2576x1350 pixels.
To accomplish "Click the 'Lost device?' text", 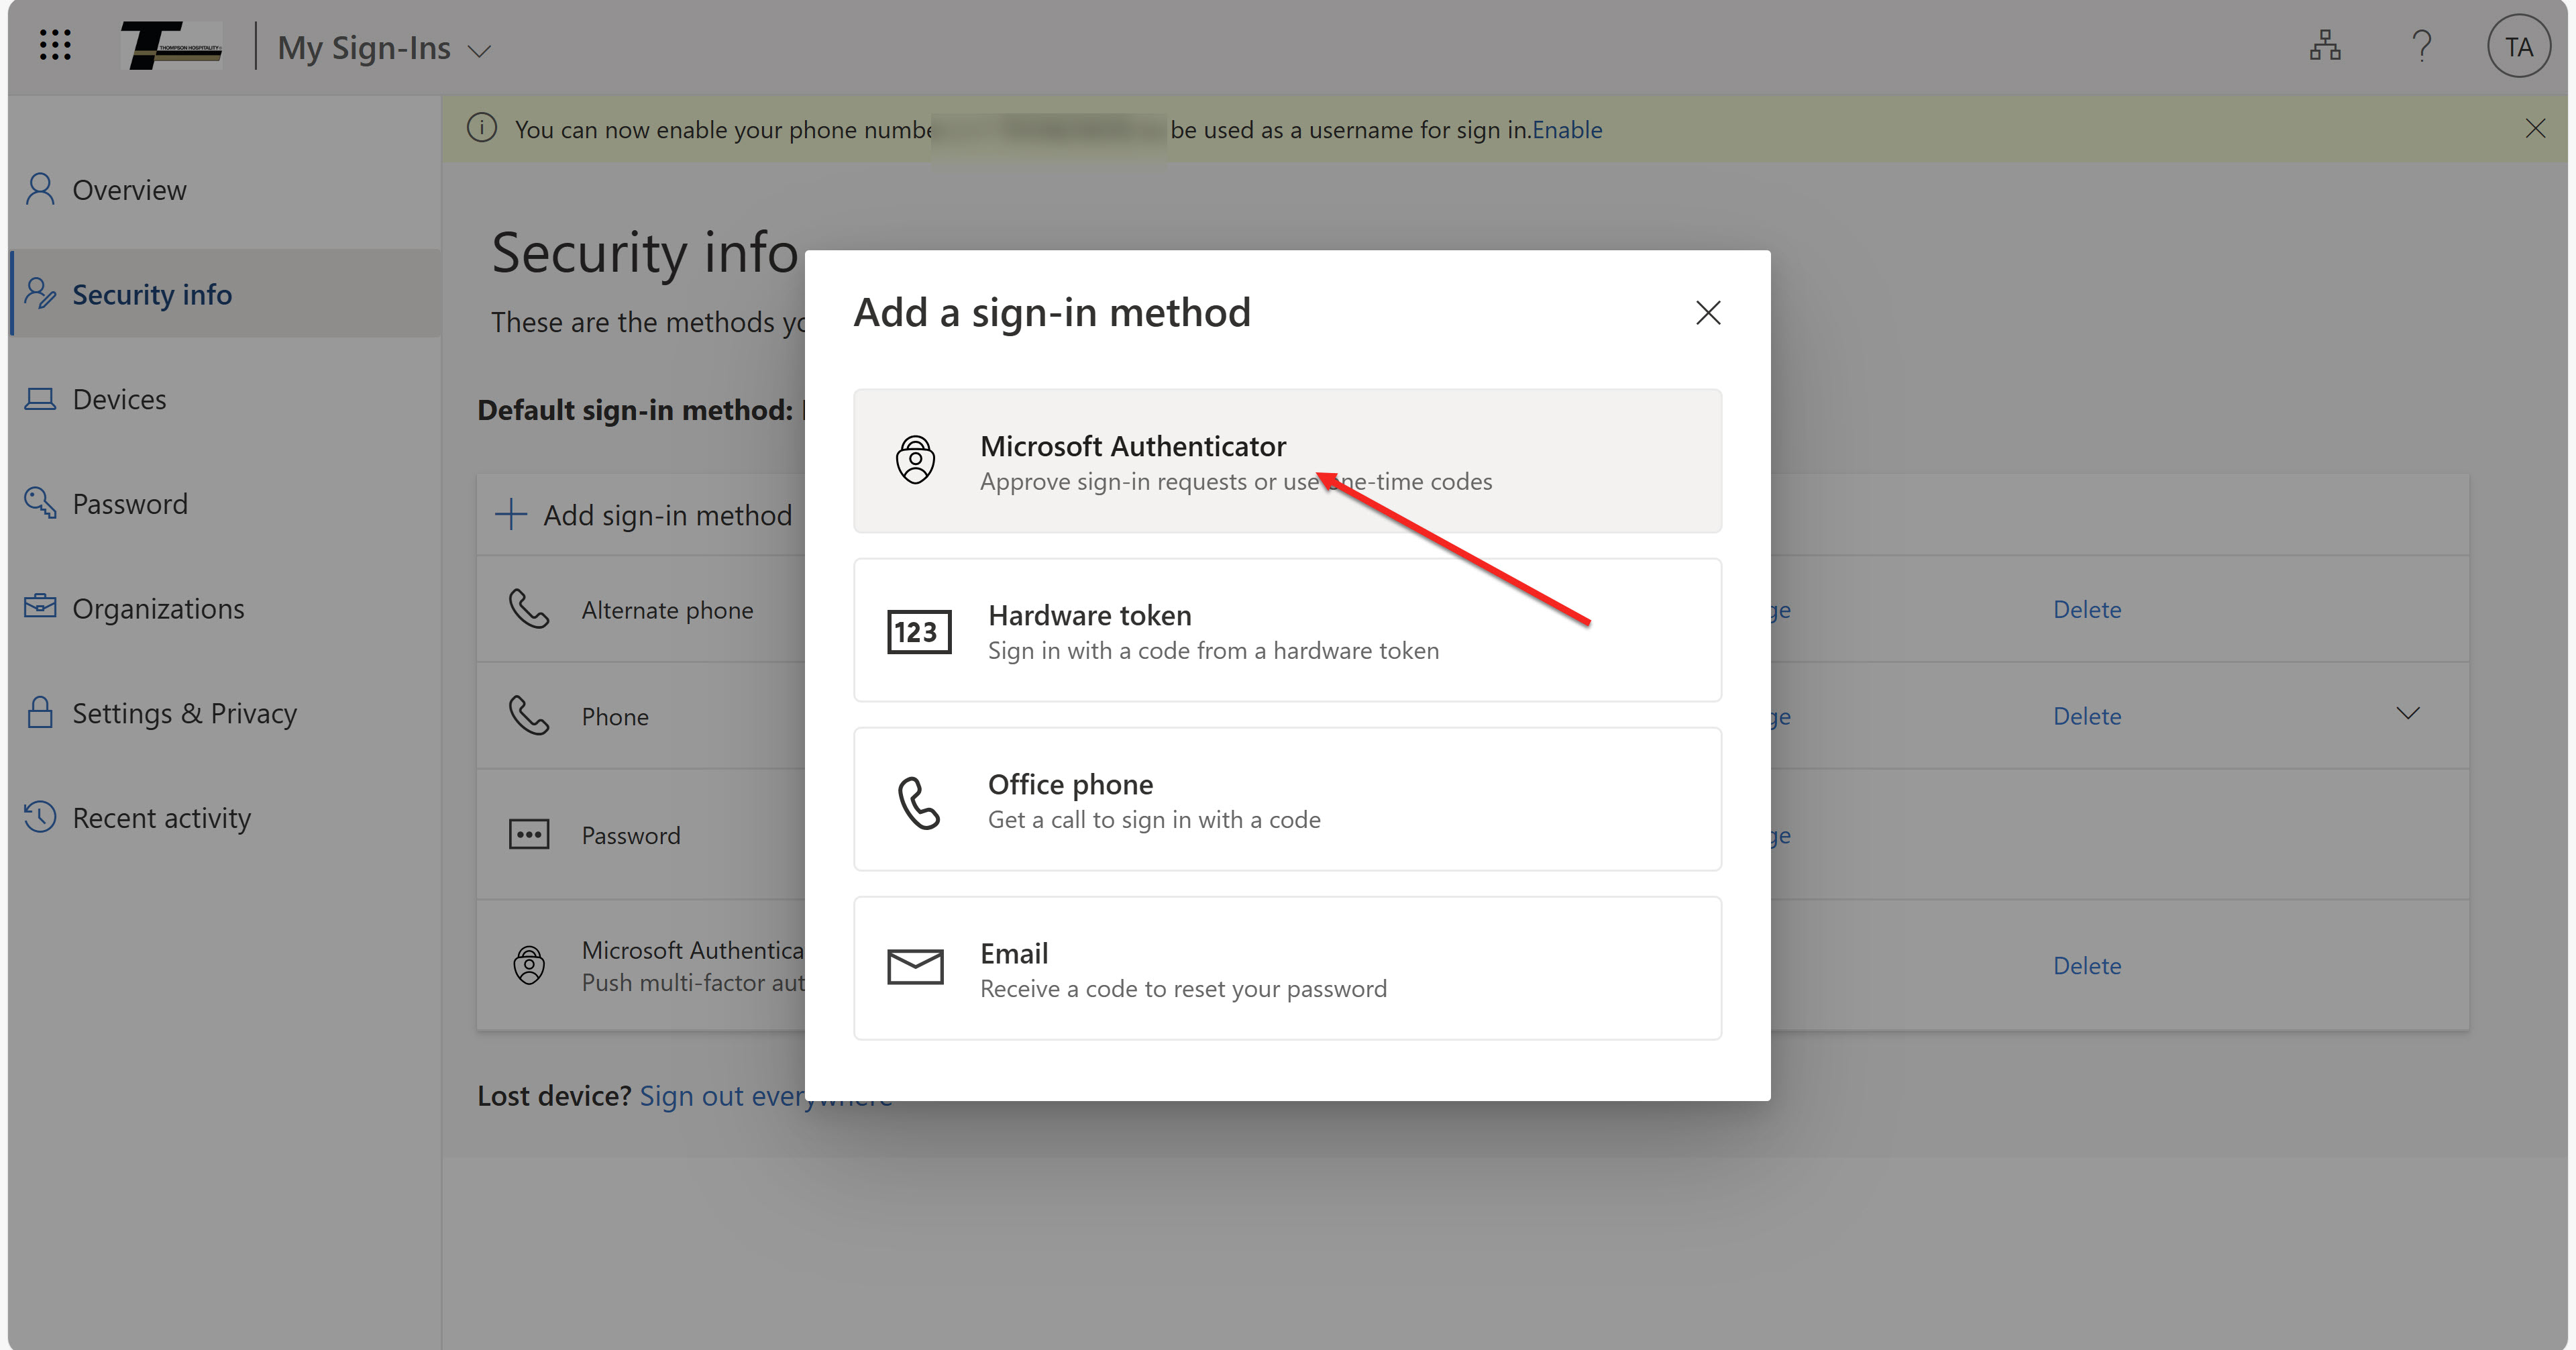I will (553, 1096).
